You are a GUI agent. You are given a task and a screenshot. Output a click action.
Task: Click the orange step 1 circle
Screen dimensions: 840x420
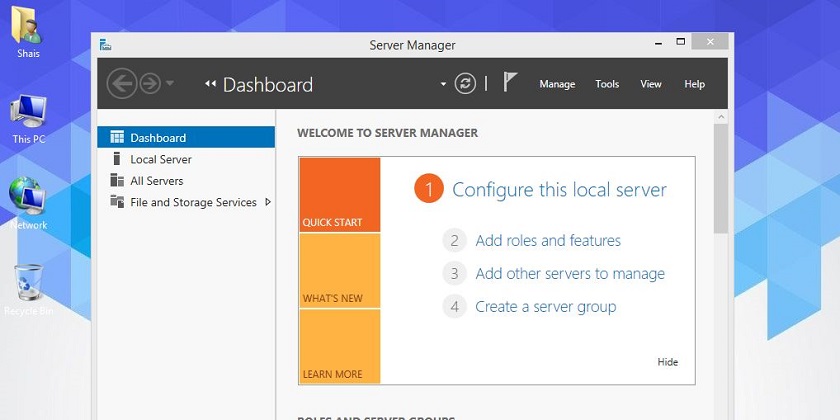pyautogui.click(x=429, y=189)
